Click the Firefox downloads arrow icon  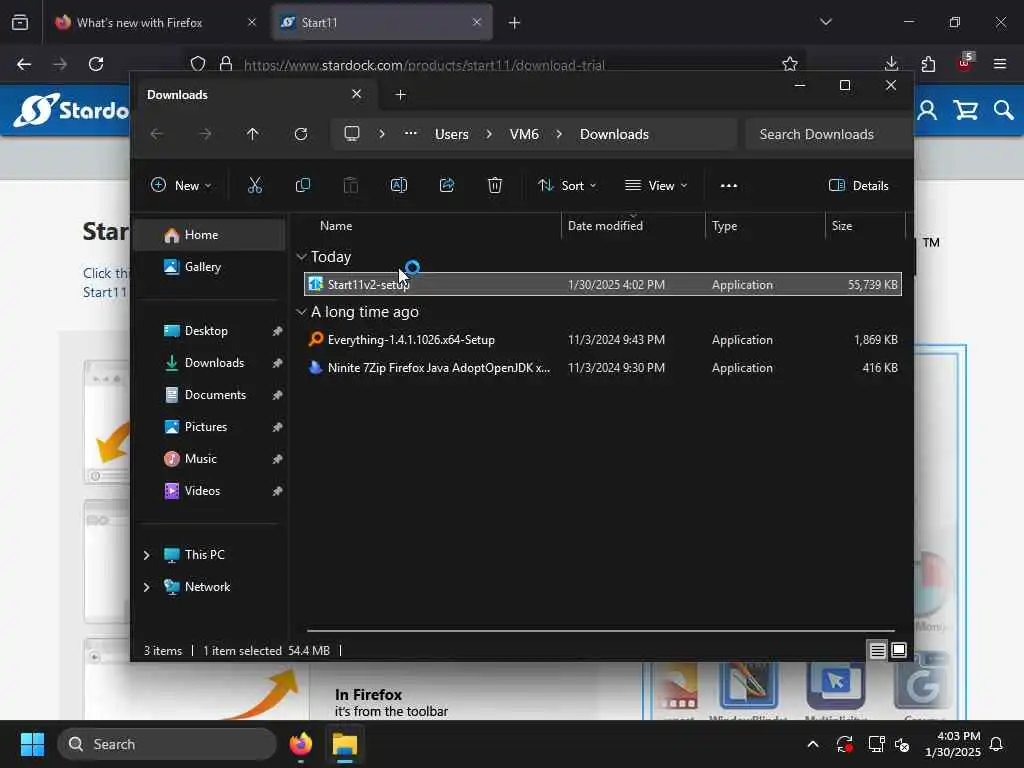point(891,64)
